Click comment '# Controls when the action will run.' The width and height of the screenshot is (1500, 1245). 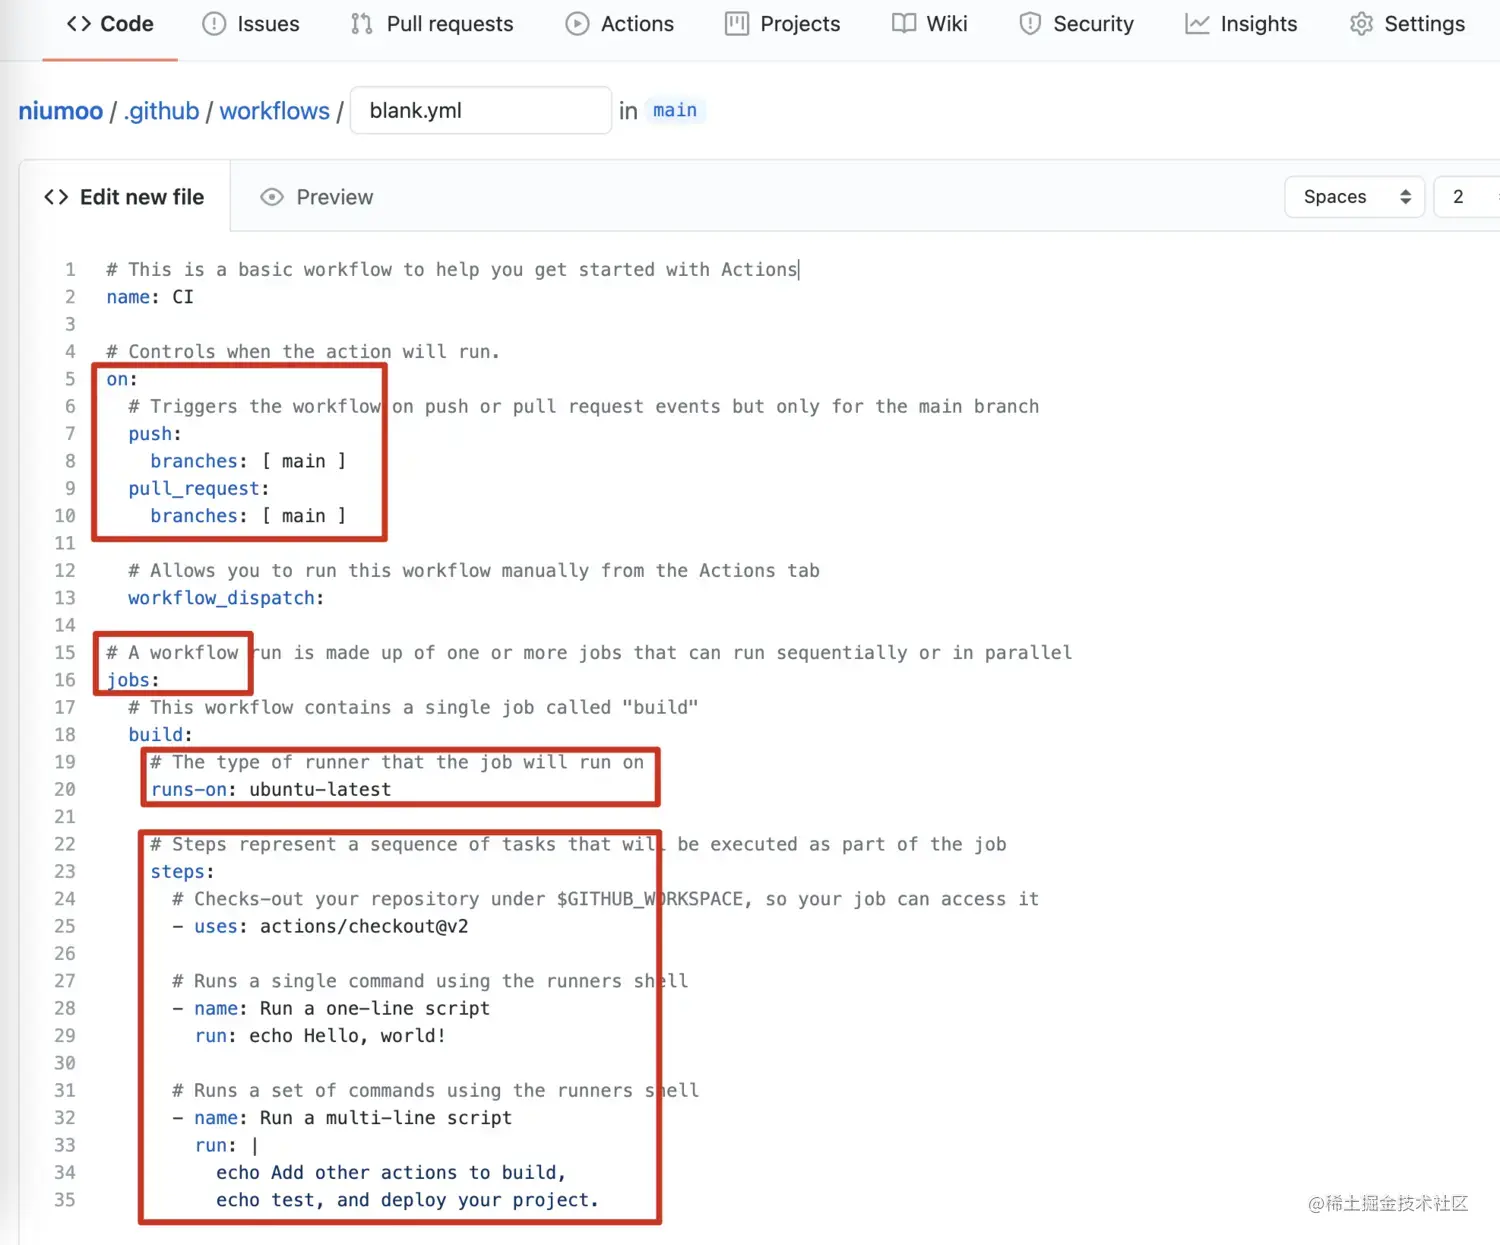point(303,352)
